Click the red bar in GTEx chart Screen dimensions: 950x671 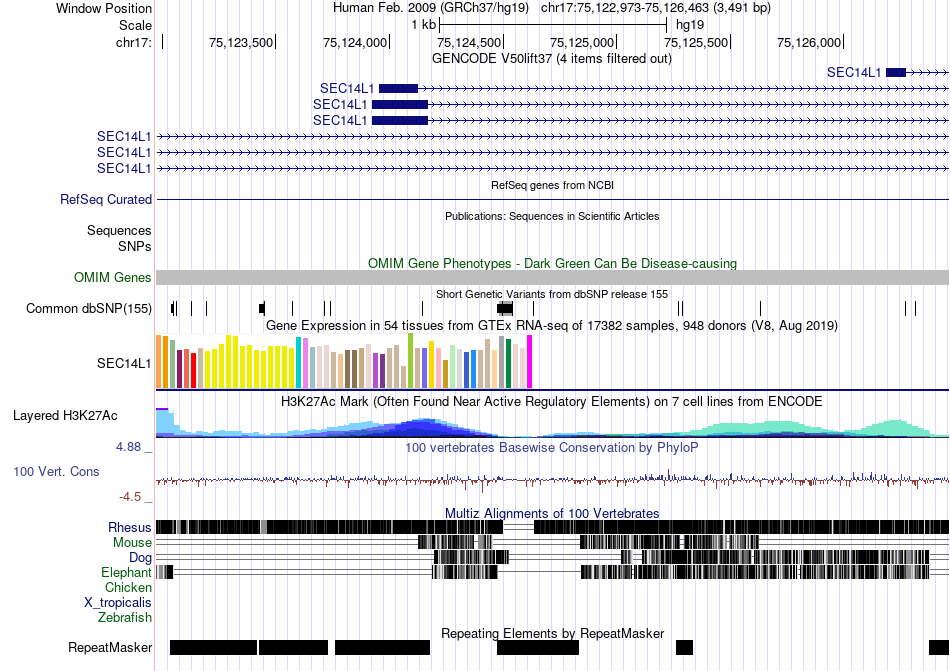pyautogui.click(x=193, y=370)
